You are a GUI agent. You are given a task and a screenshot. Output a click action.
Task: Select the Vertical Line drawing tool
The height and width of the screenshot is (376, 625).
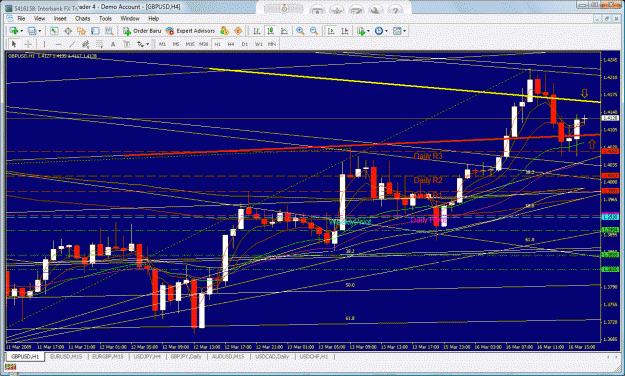click(44, 44)
